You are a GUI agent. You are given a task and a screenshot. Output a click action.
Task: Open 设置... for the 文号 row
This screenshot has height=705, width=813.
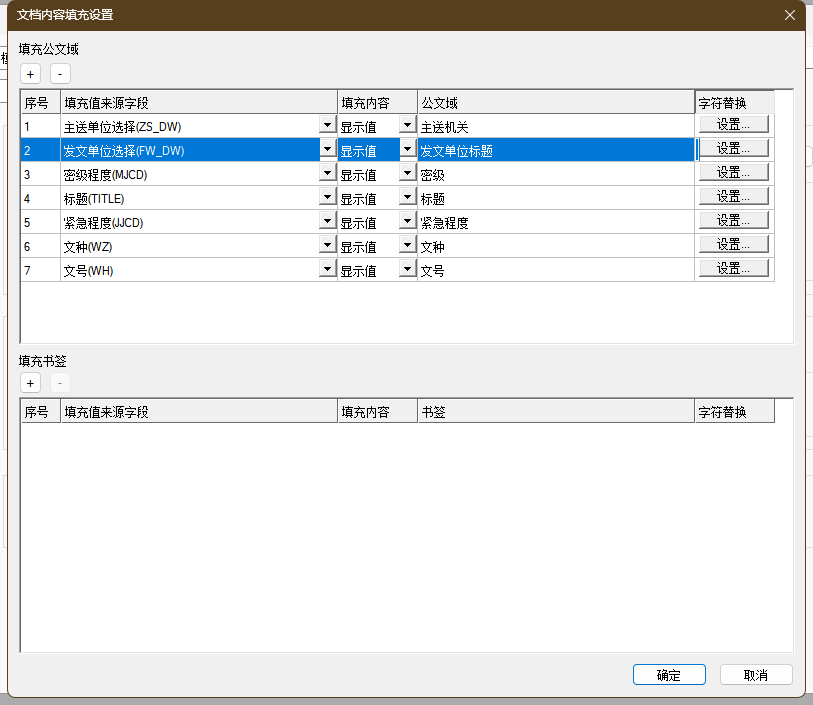pyautogui.click(x=733, y=269)
